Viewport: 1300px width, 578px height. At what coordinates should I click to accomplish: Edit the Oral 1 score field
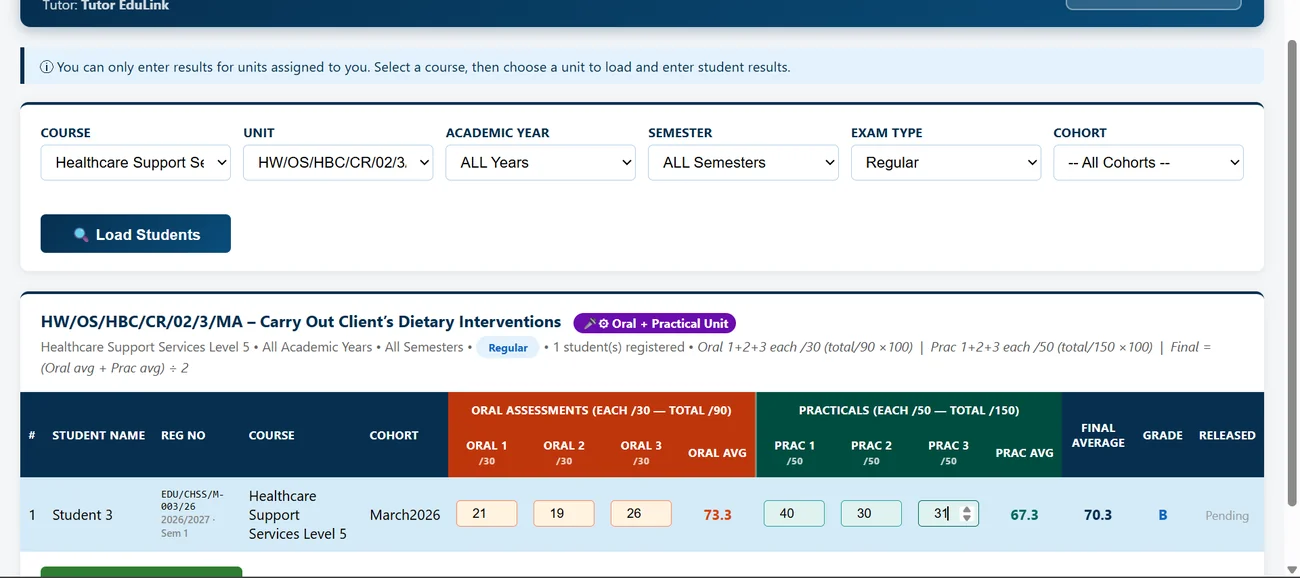click(487, 514)
